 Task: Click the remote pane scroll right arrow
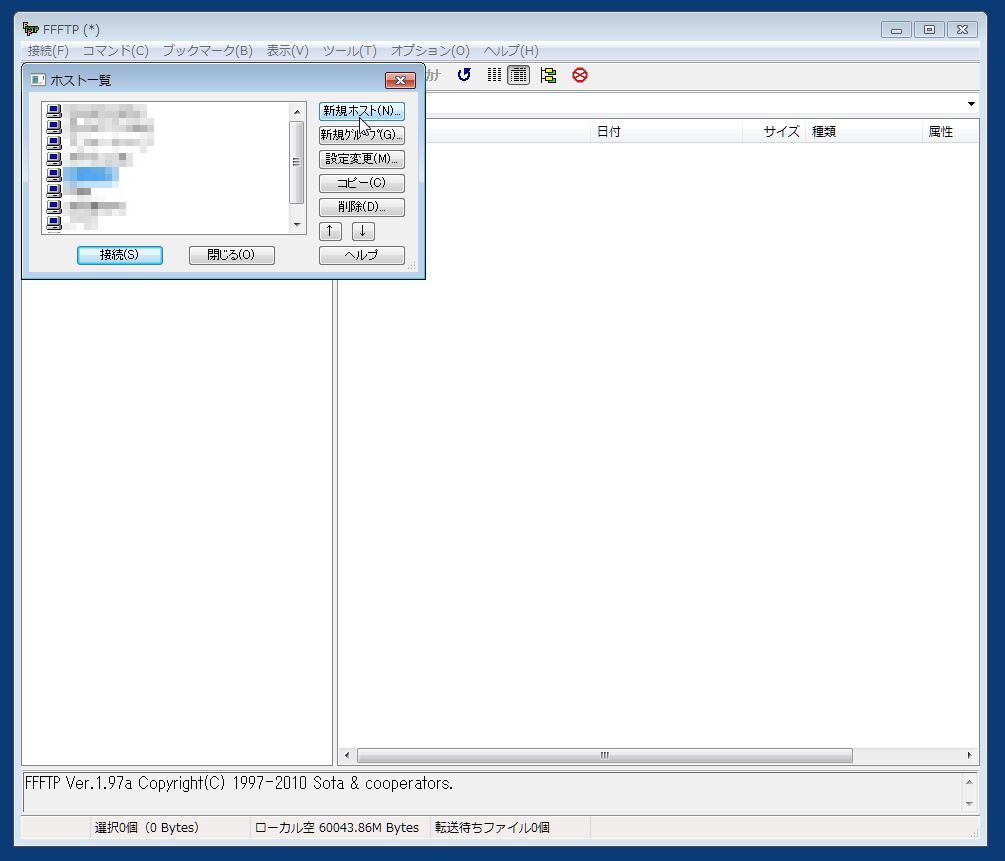(x=969, y=755)
